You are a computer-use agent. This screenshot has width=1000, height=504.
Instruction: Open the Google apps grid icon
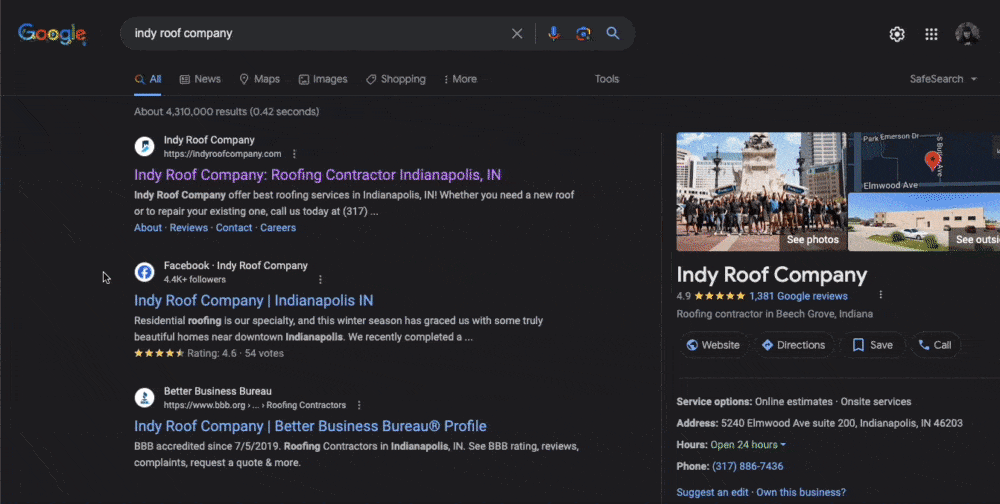click(931, 34)
